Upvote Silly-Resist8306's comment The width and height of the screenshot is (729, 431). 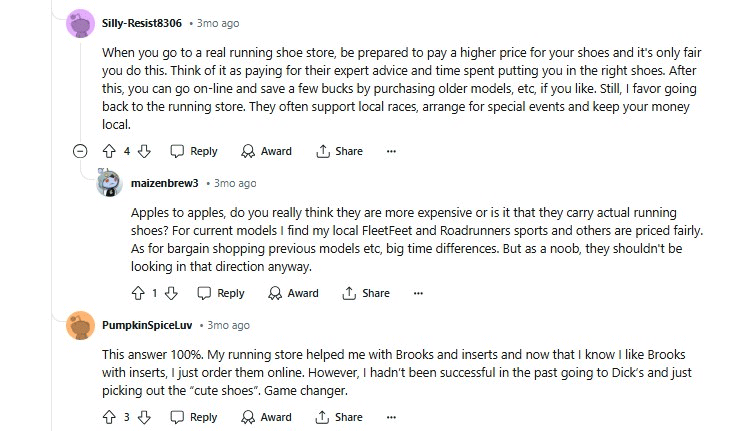point(109,151)
